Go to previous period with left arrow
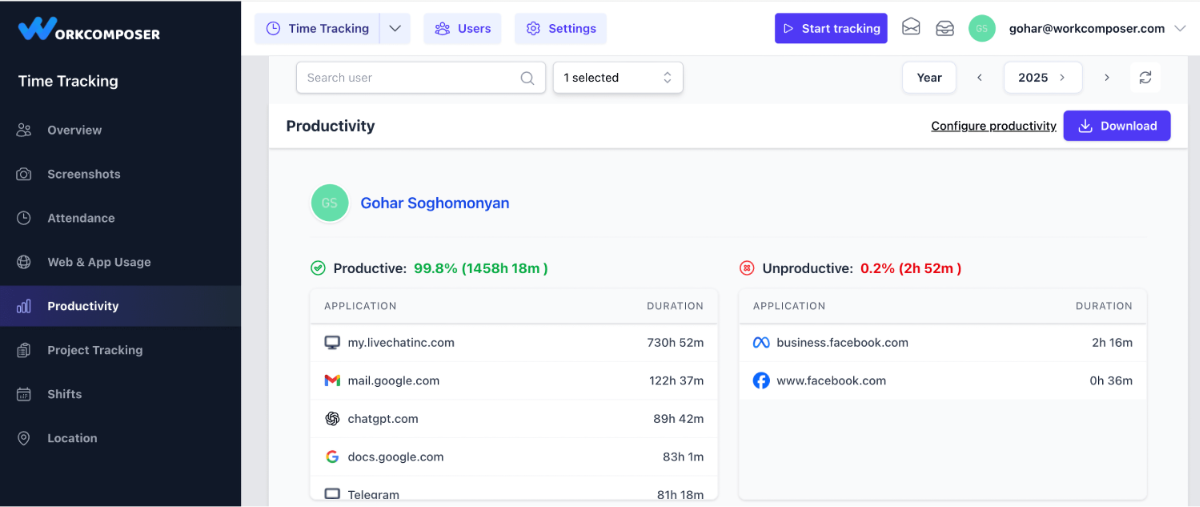Screen dimensions: 1200x507 980,78
